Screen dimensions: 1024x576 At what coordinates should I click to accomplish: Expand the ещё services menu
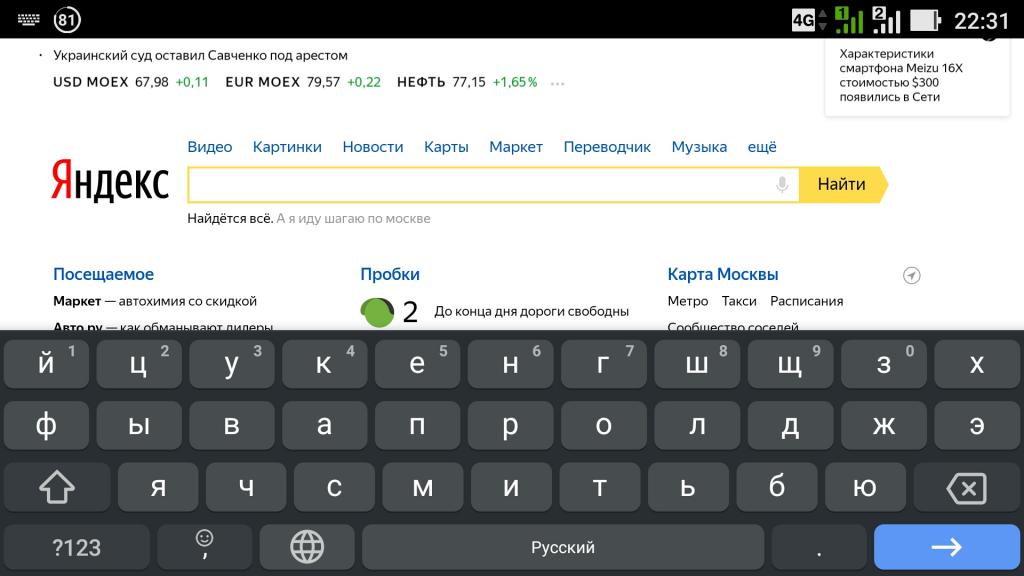[x=762, y=147]
